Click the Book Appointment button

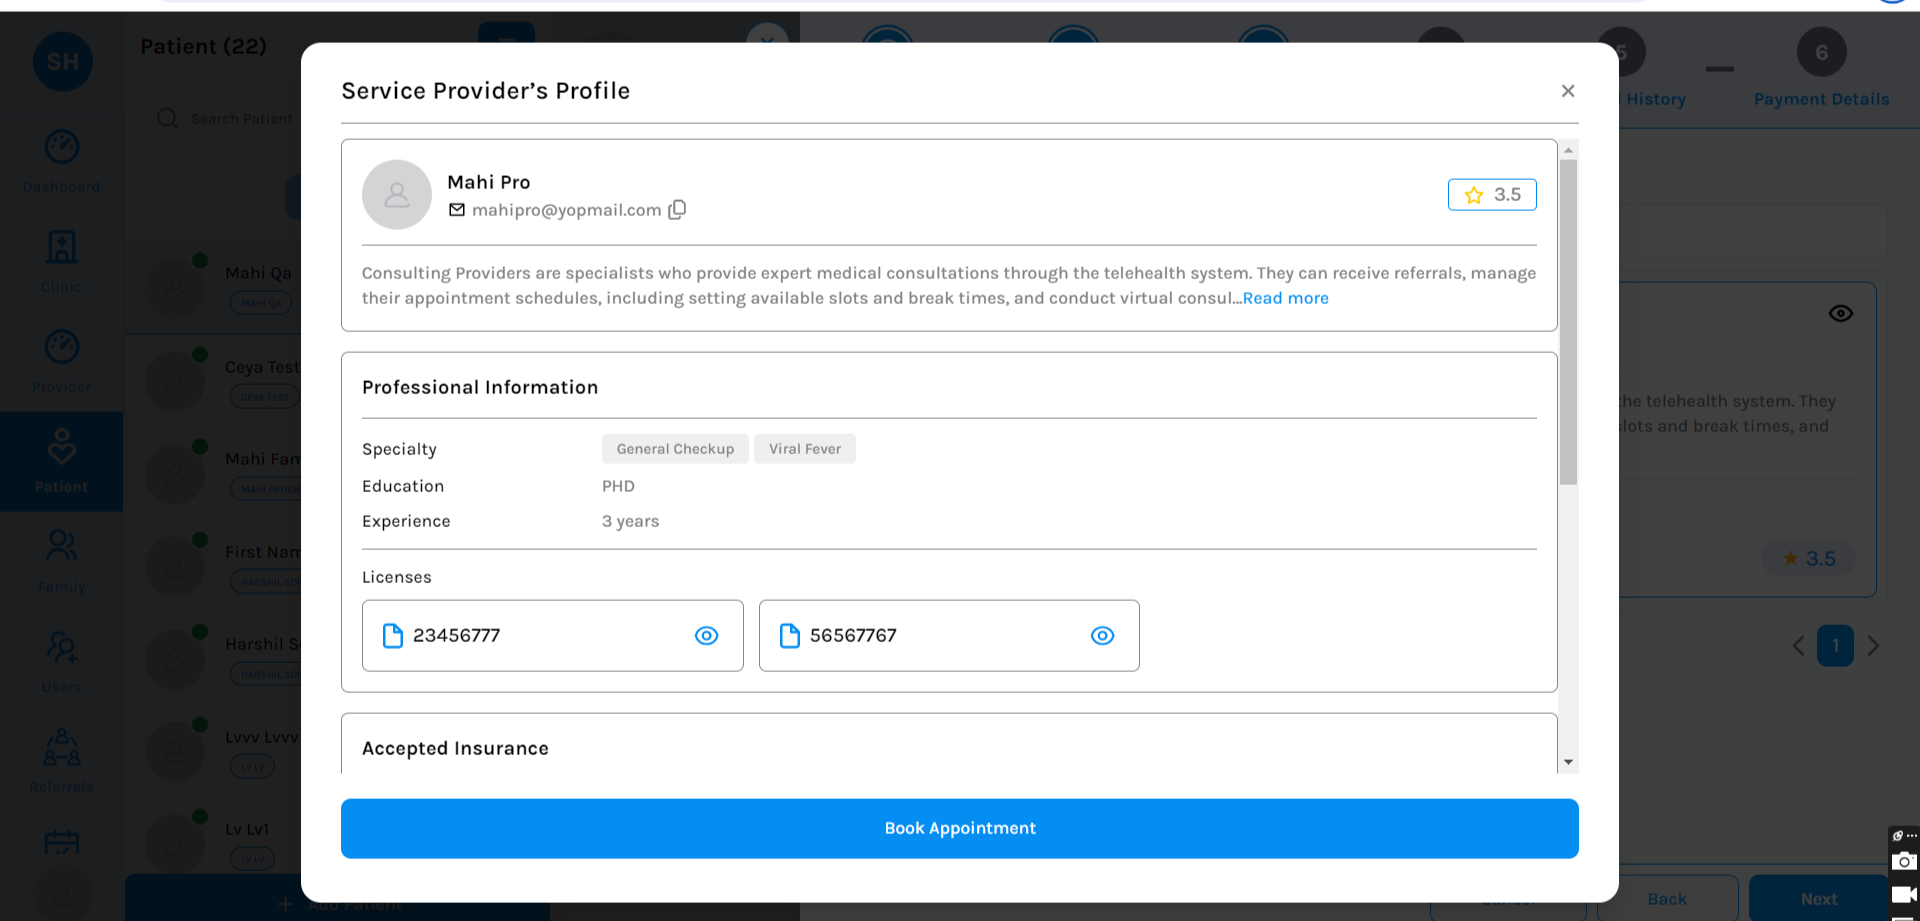coord(959,828)
